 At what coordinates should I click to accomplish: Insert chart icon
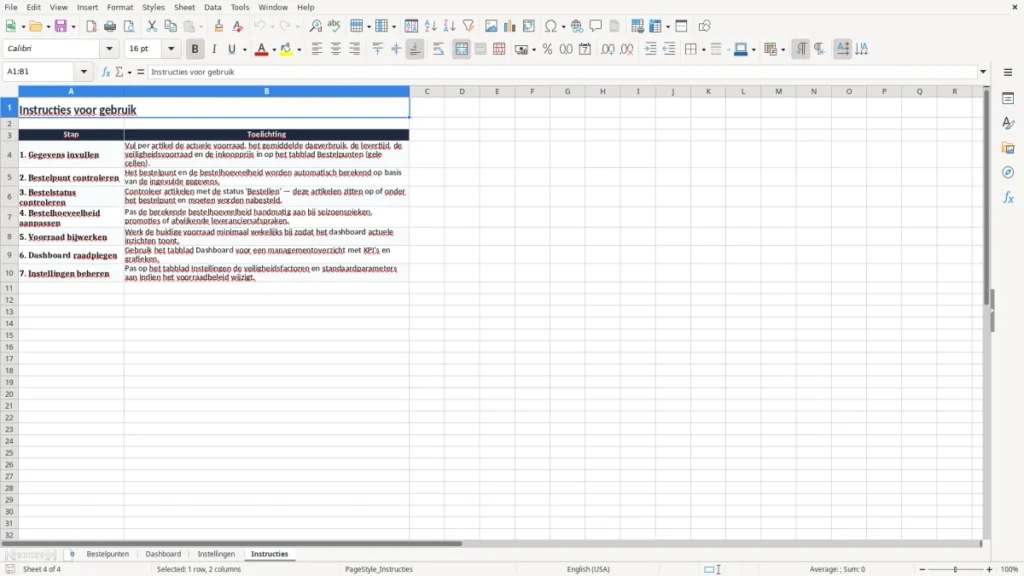point(510,26)
